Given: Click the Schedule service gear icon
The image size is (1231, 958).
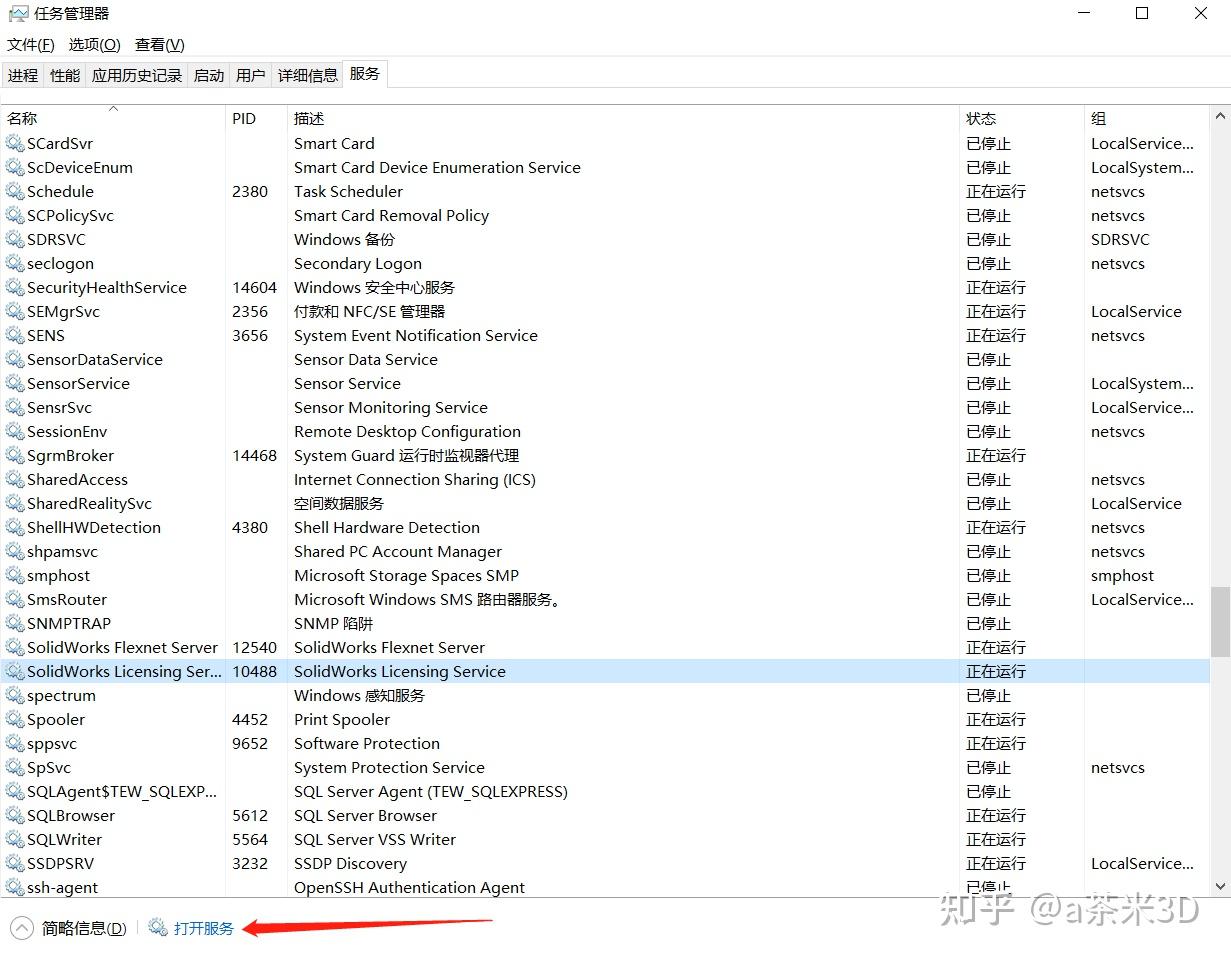Looking at the screenshot, I should (14, 191).
